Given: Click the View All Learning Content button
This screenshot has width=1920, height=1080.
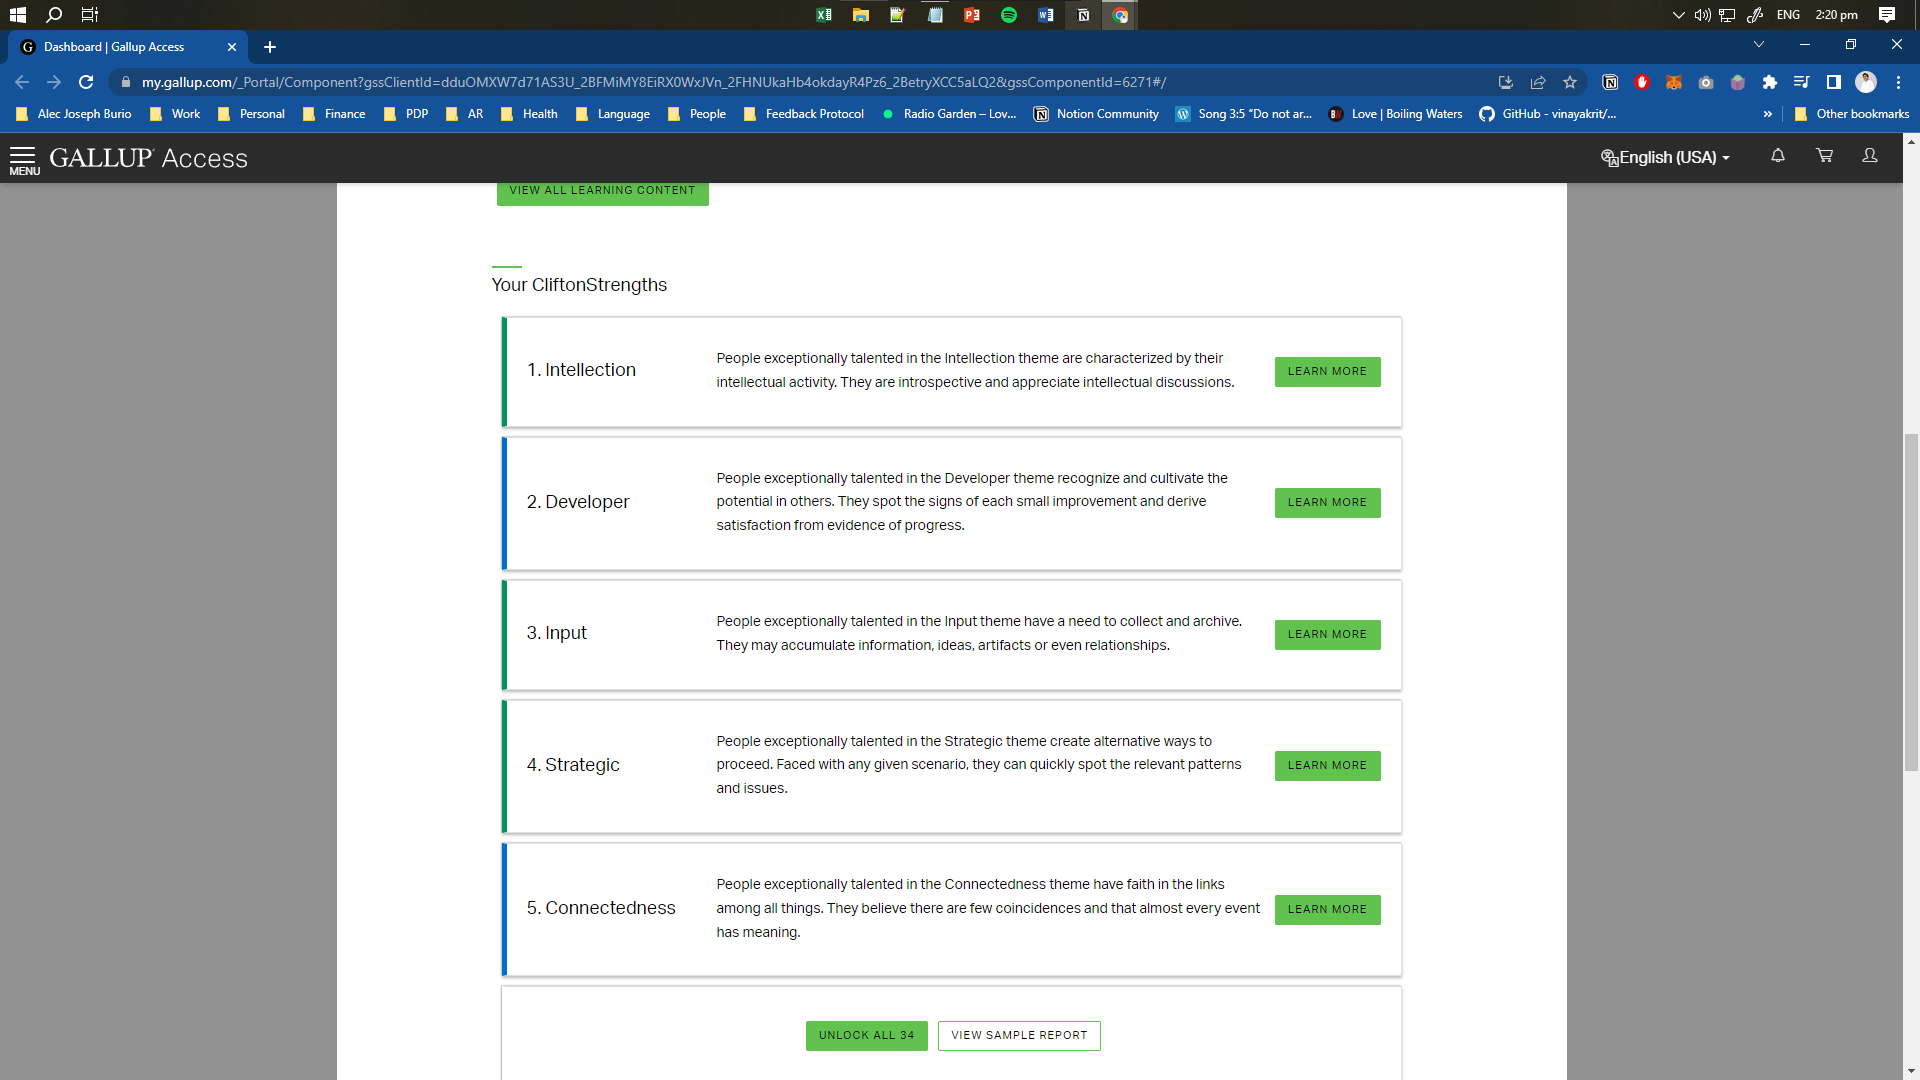Looking at the screenshot, I should (602, 190).
